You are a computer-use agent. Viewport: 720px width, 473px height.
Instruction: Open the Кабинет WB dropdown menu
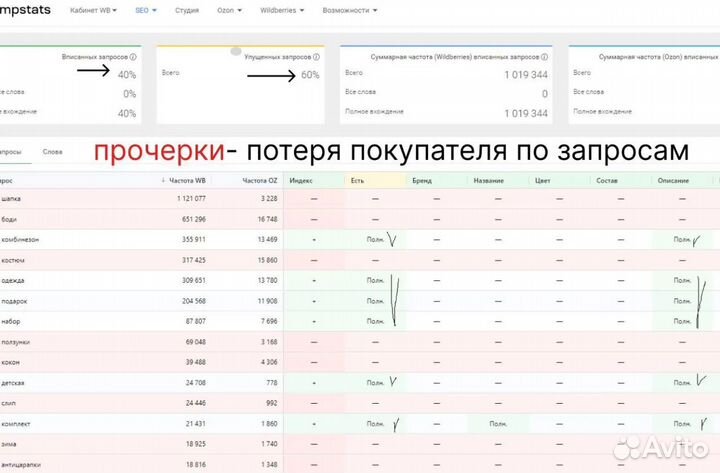pos(93,10)
